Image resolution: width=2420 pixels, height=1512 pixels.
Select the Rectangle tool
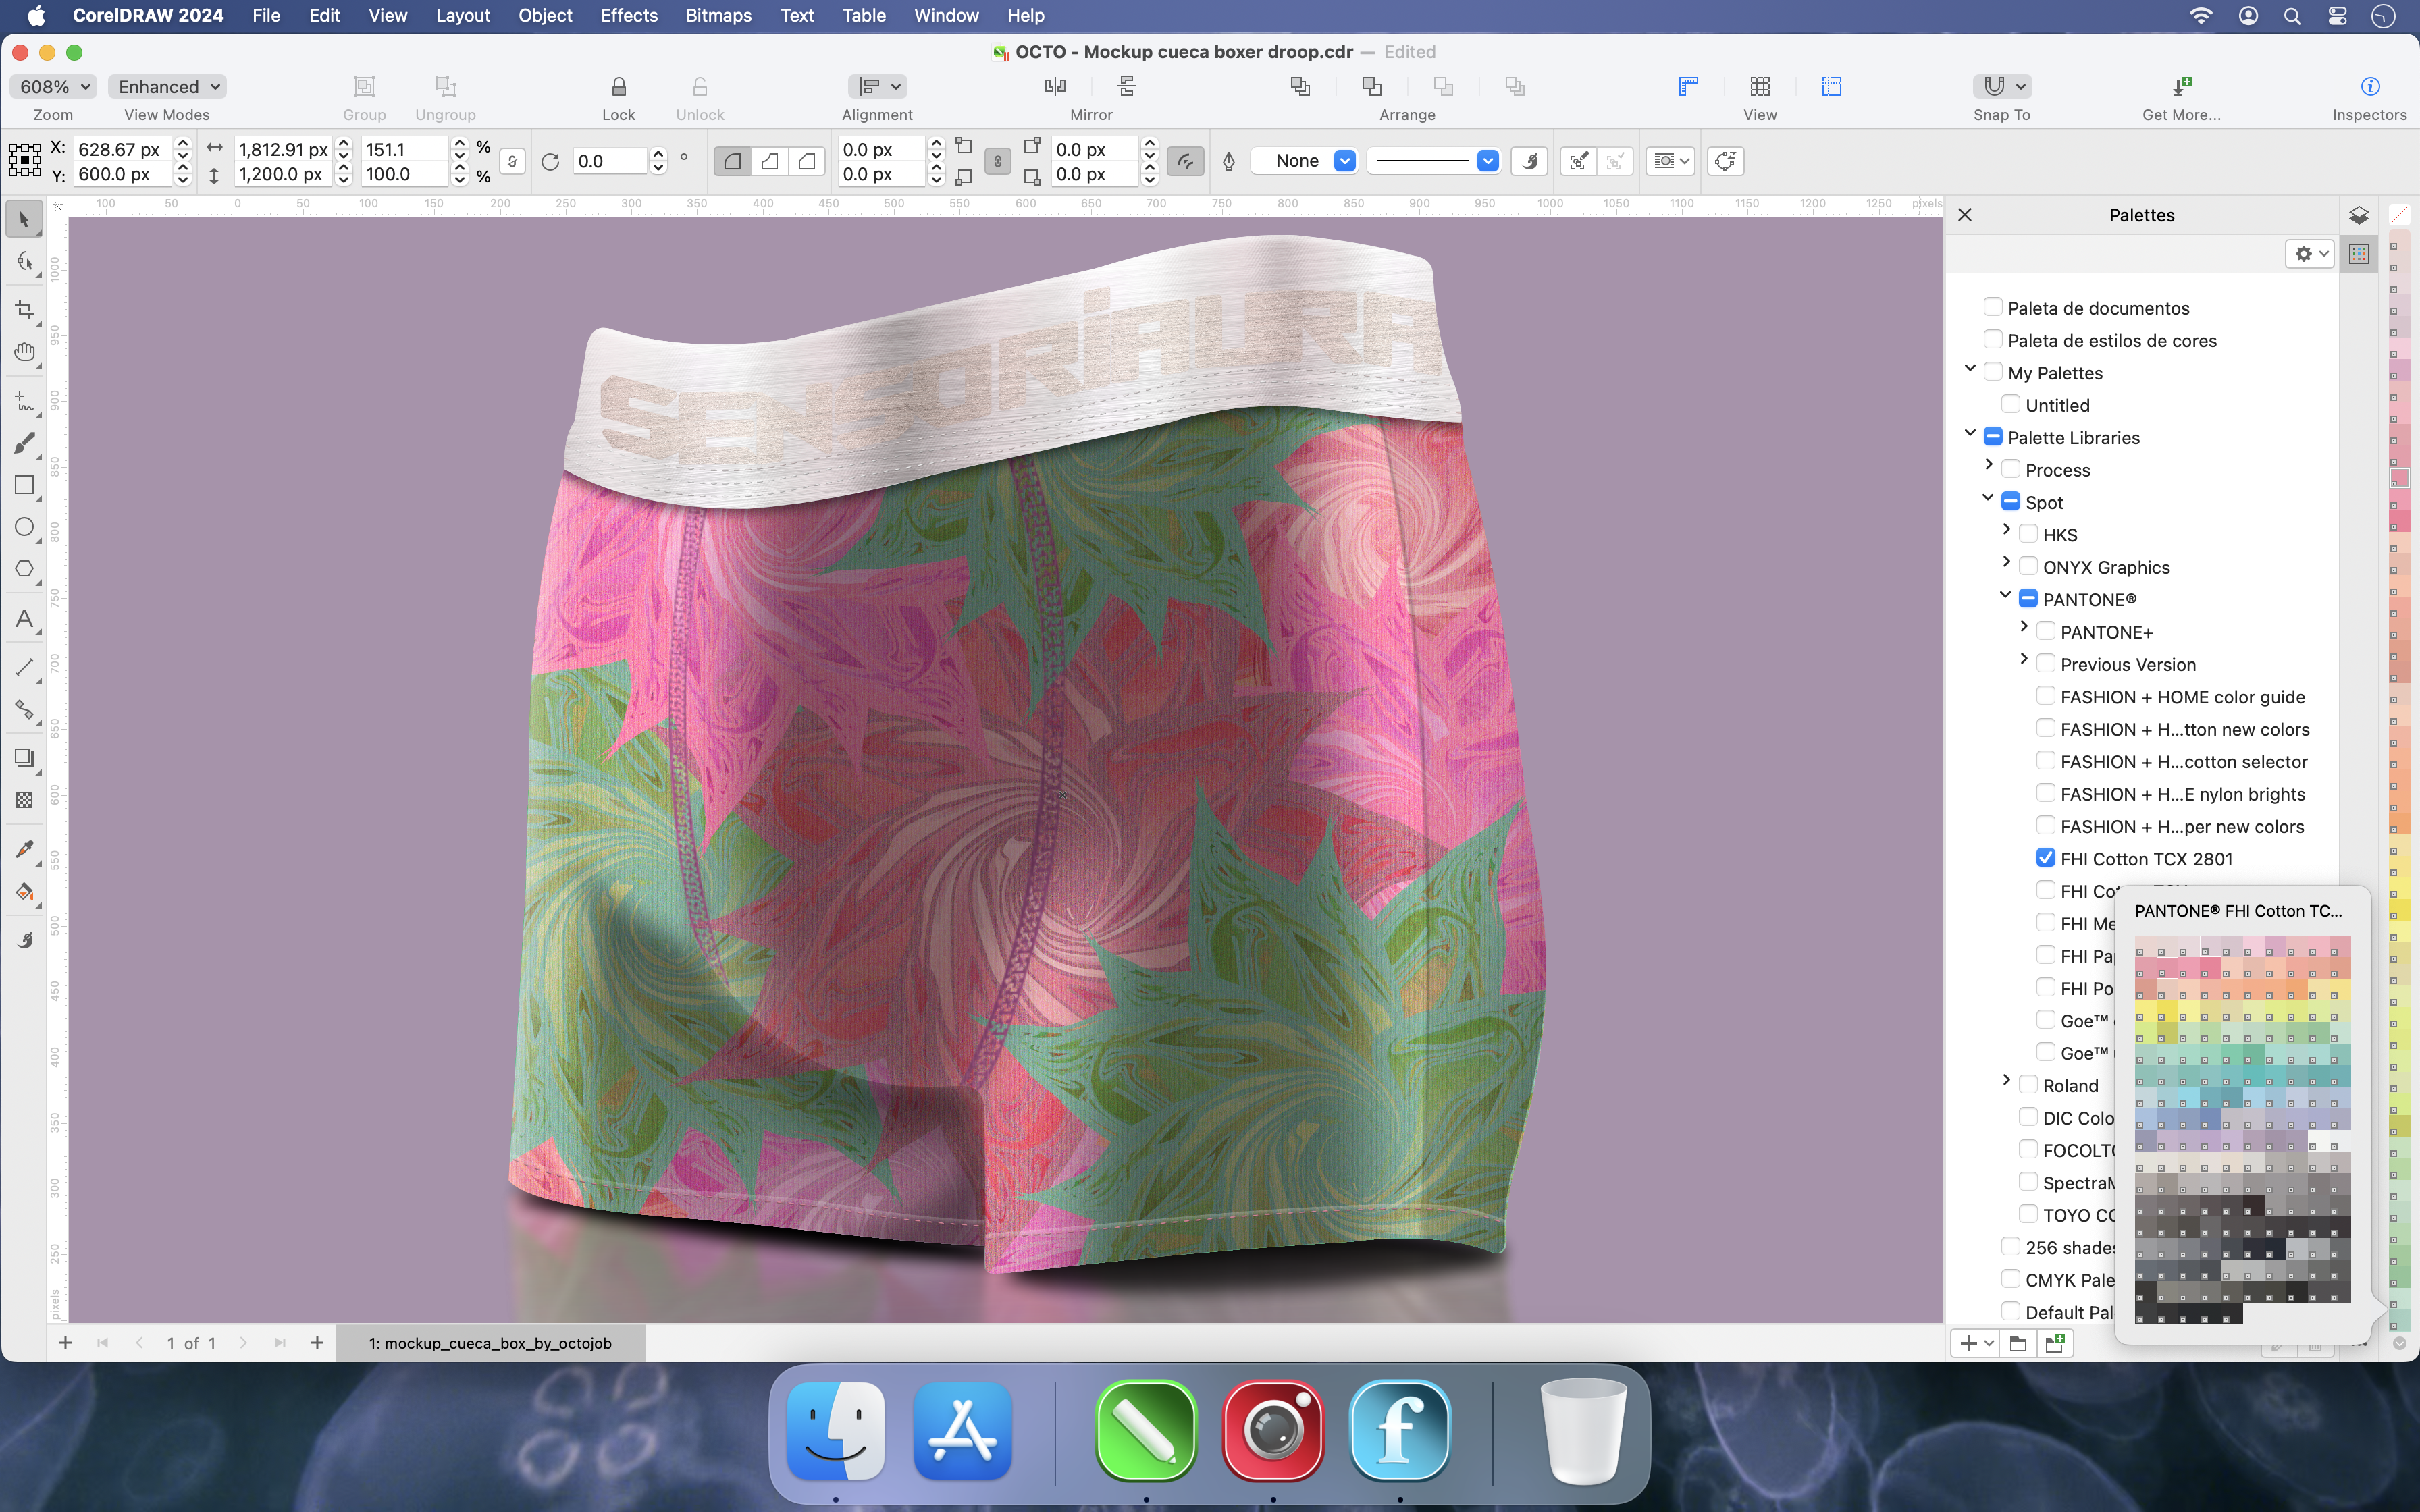pyautogui.click(x=24, y=485)
